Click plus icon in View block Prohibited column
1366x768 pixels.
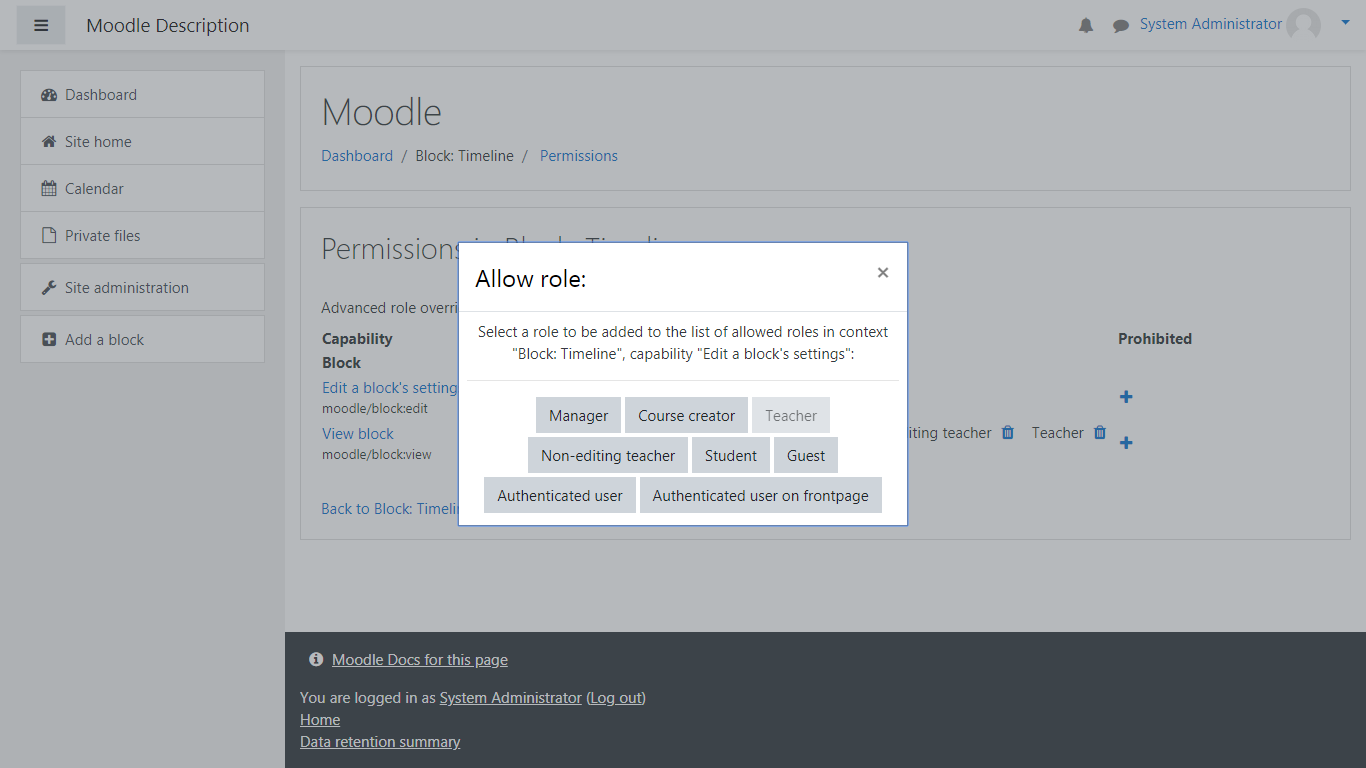(x=1126, y=443)
